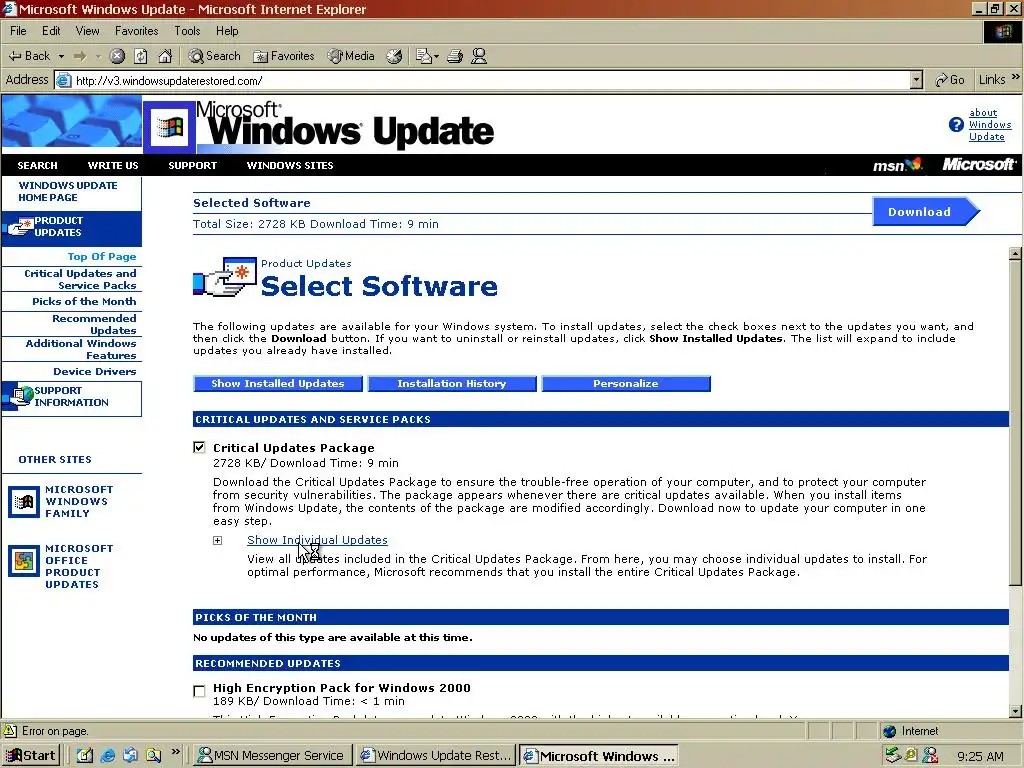Click the Back arrow toolbar button

28,56
